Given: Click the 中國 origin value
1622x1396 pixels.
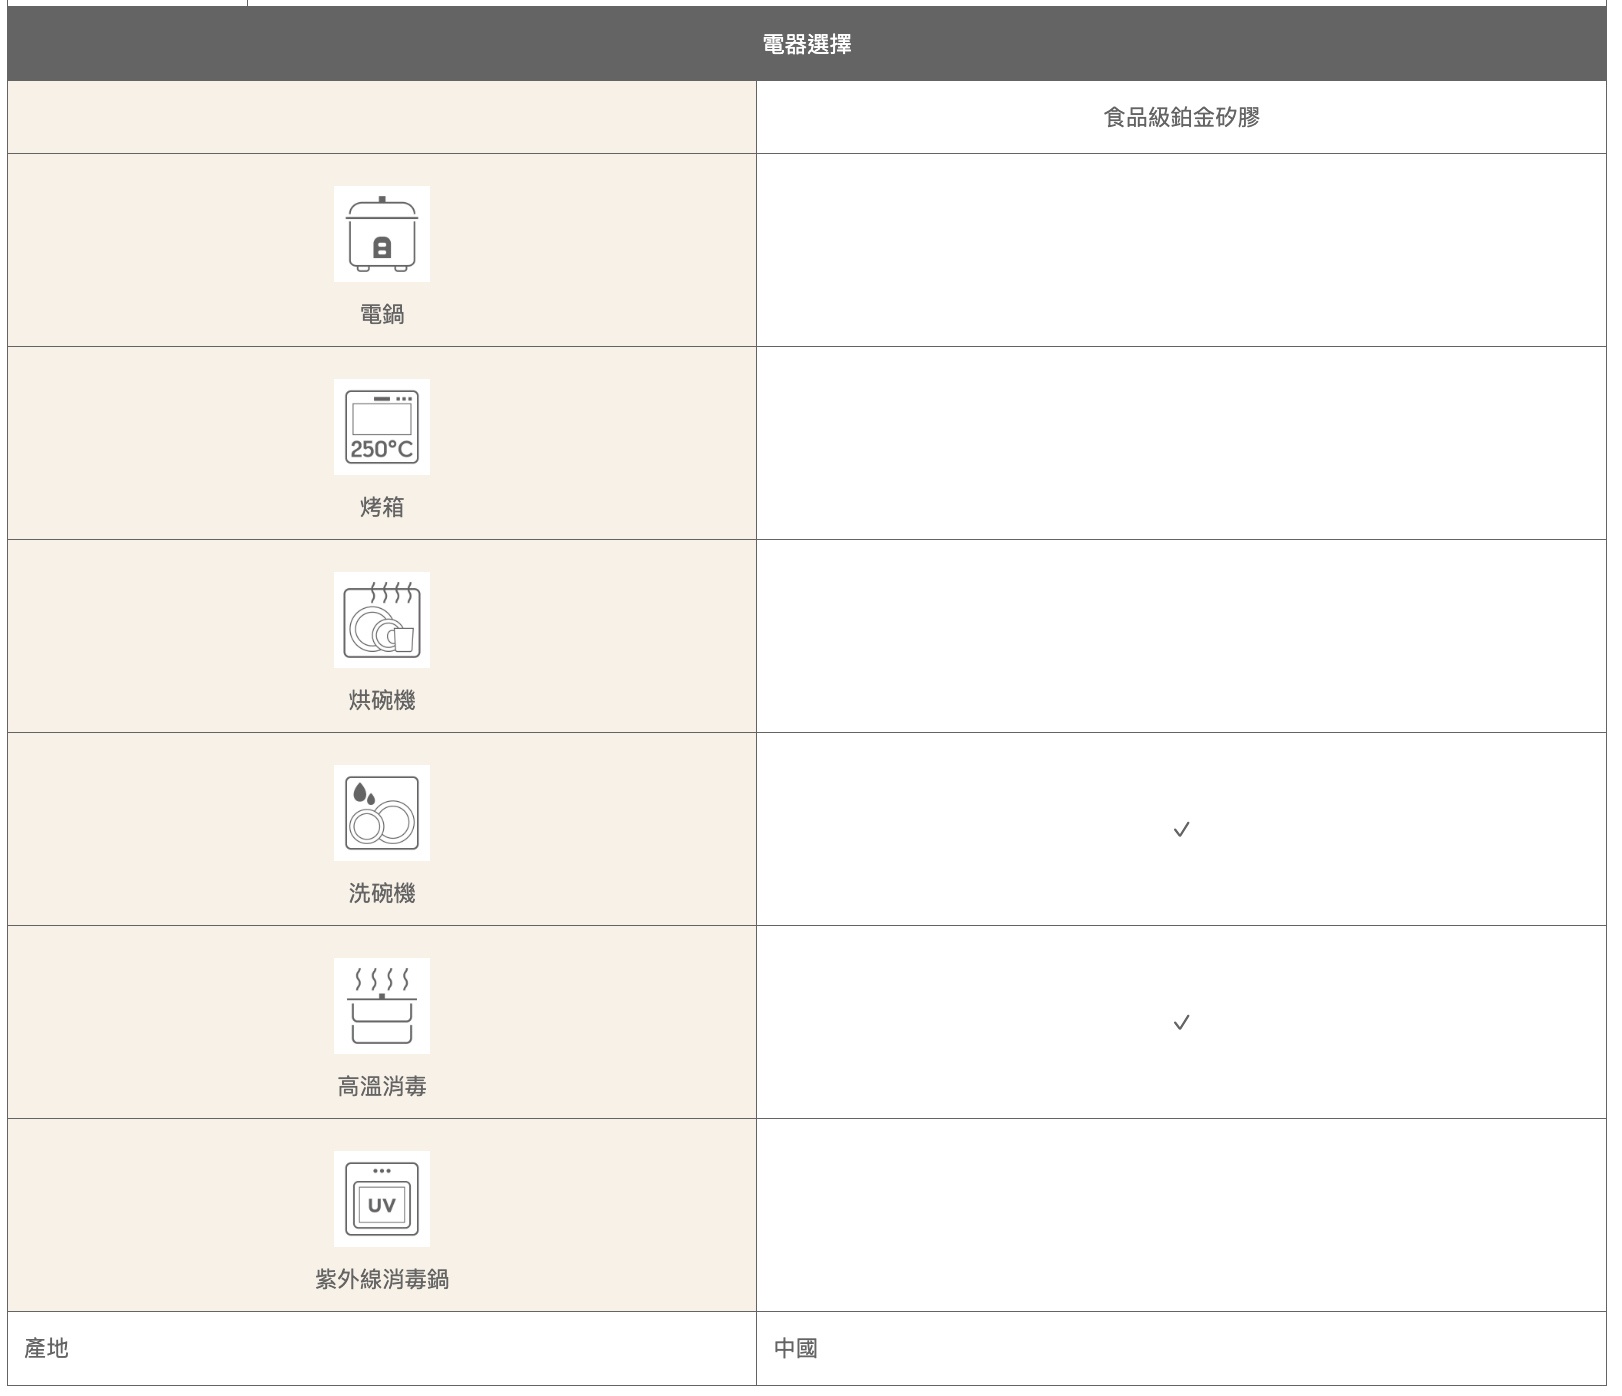Looking at the screenshot, I should coord(796,1349).
